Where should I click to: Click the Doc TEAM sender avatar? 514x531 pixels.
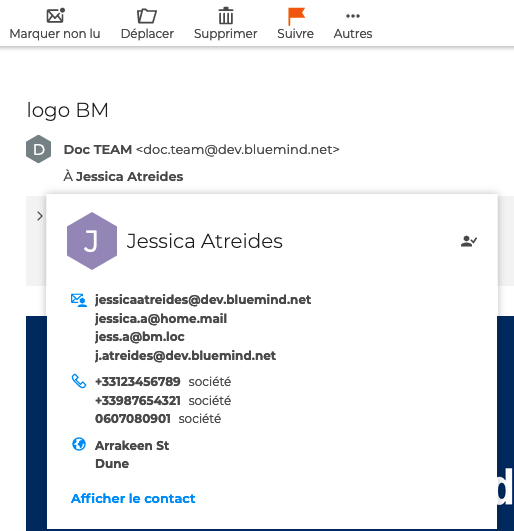click(39, 149)
